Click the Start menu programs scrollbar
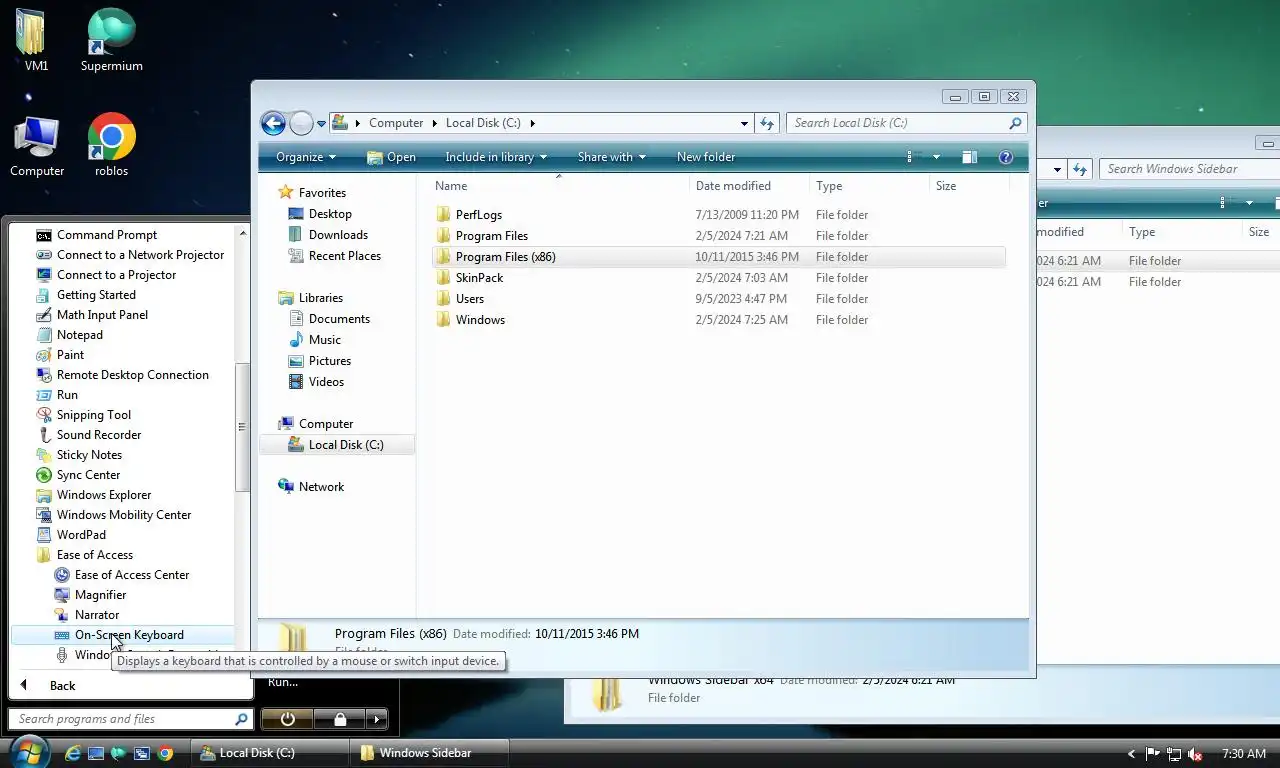The image size is (1280, 768). pyautogui.click(x=241, y=427)
